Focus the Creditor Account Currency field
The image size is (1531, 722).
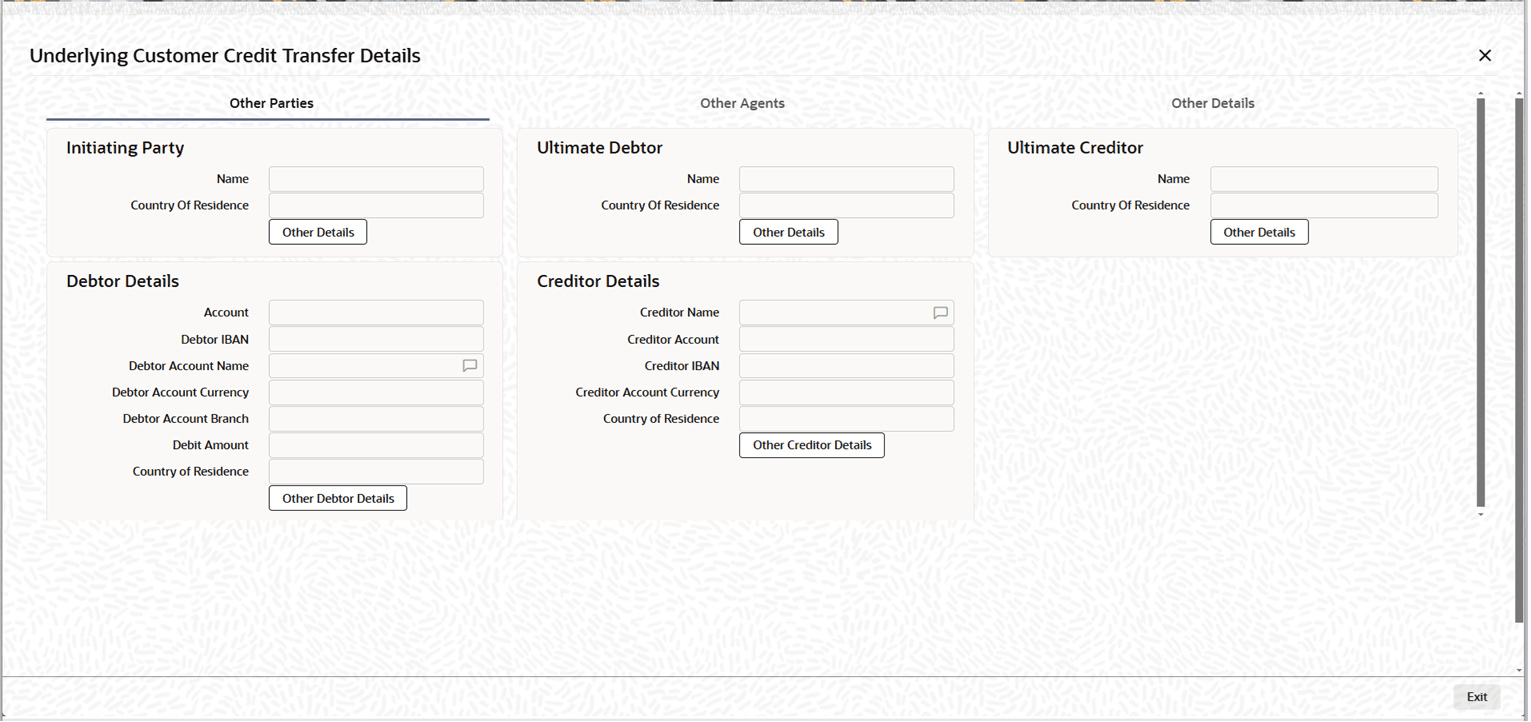(847, 392)
